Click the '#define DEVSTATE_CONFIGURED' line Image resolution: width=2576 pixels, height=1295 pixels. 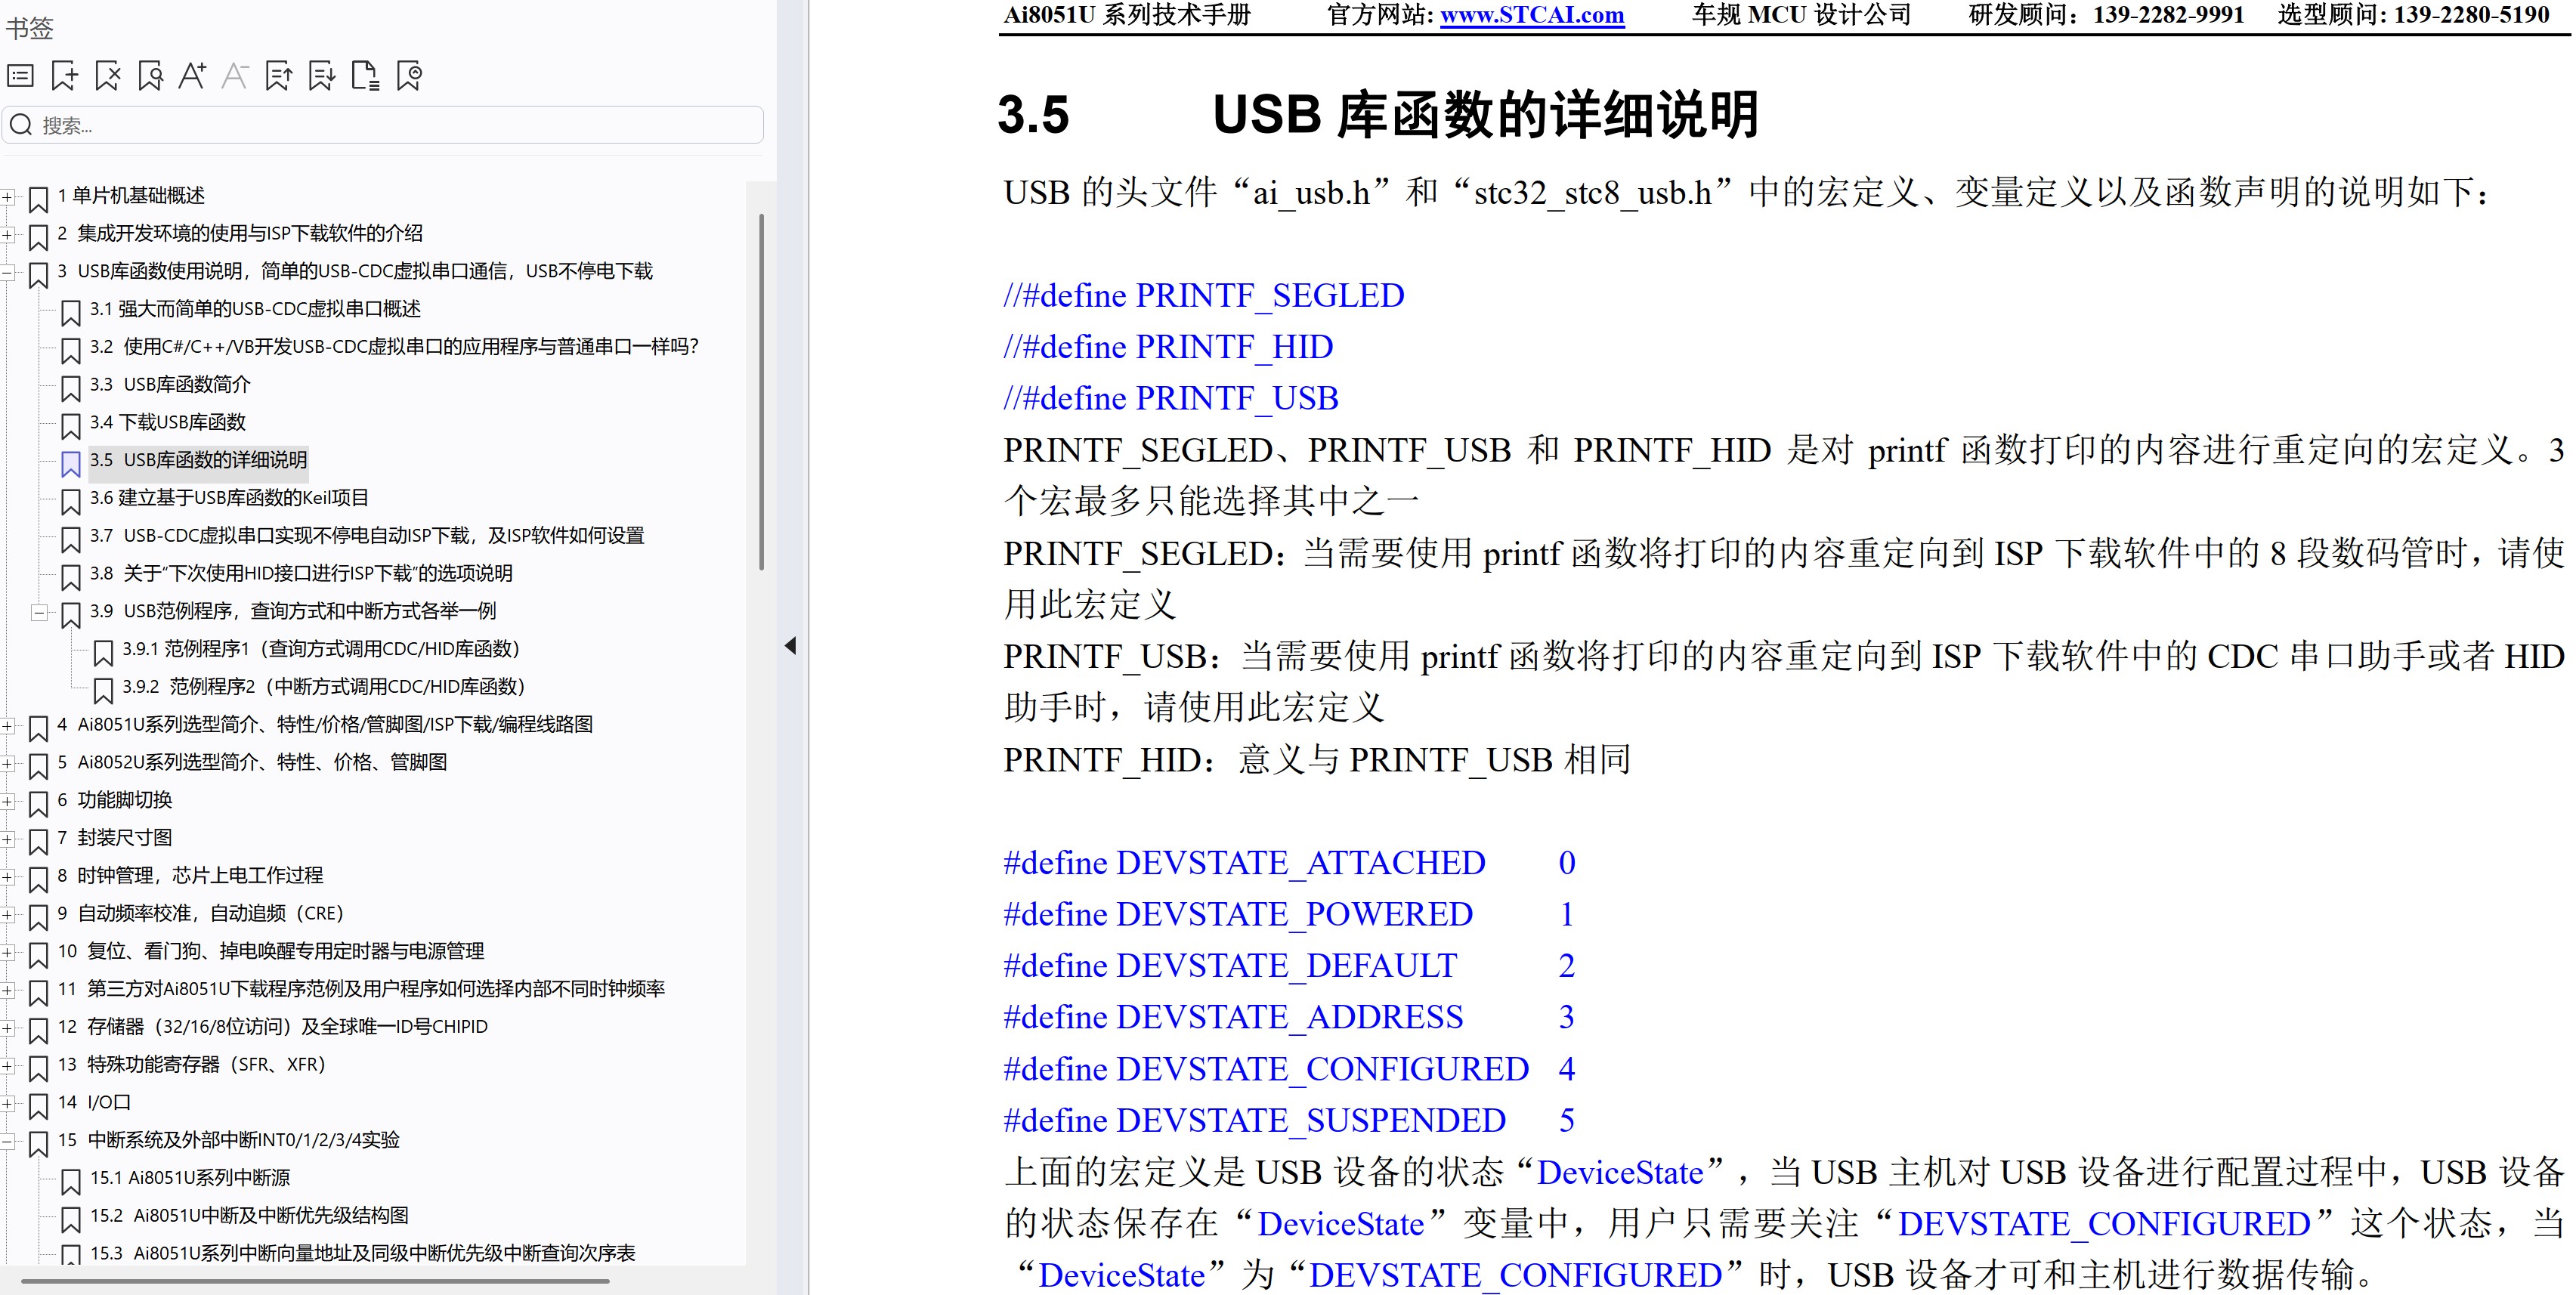pos(1289,1069)
